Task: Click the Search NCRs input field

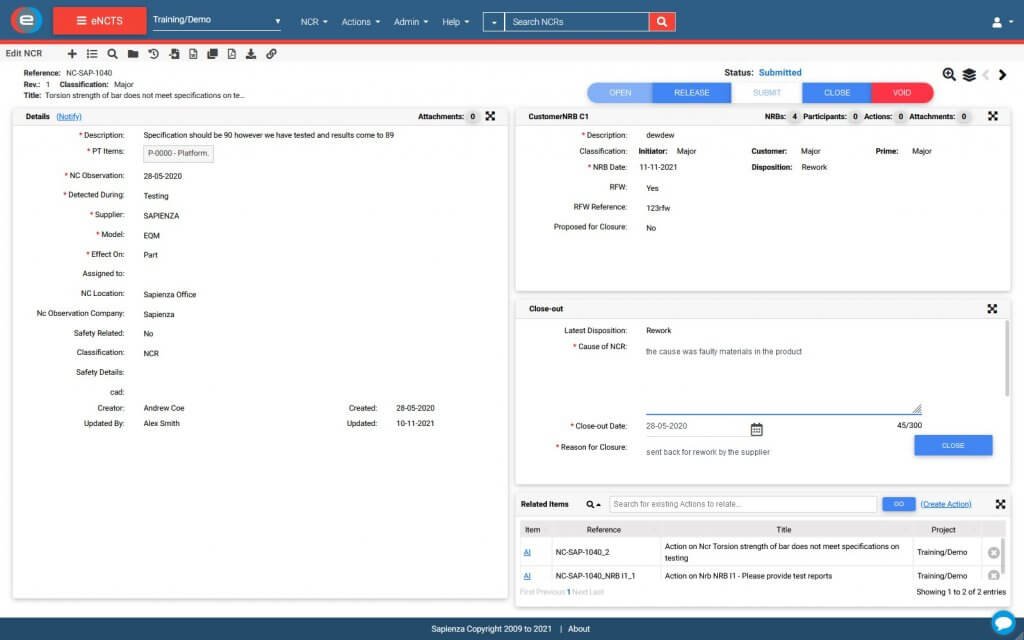Action: pos(576,21)
